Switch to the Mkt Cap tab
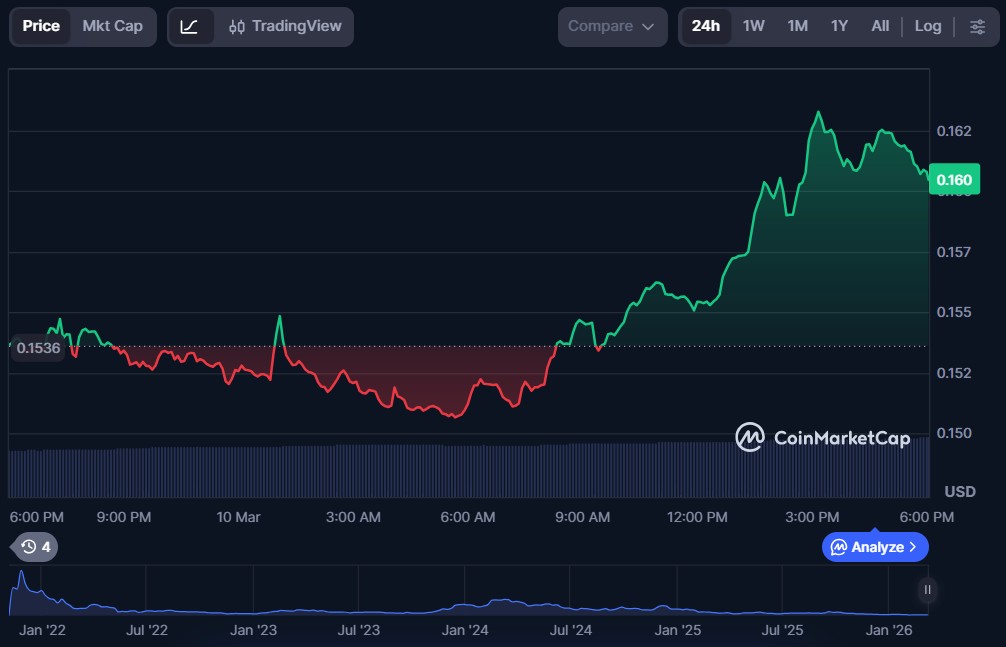The width and height of the screenshot is (1006, 647). [112, 26]
